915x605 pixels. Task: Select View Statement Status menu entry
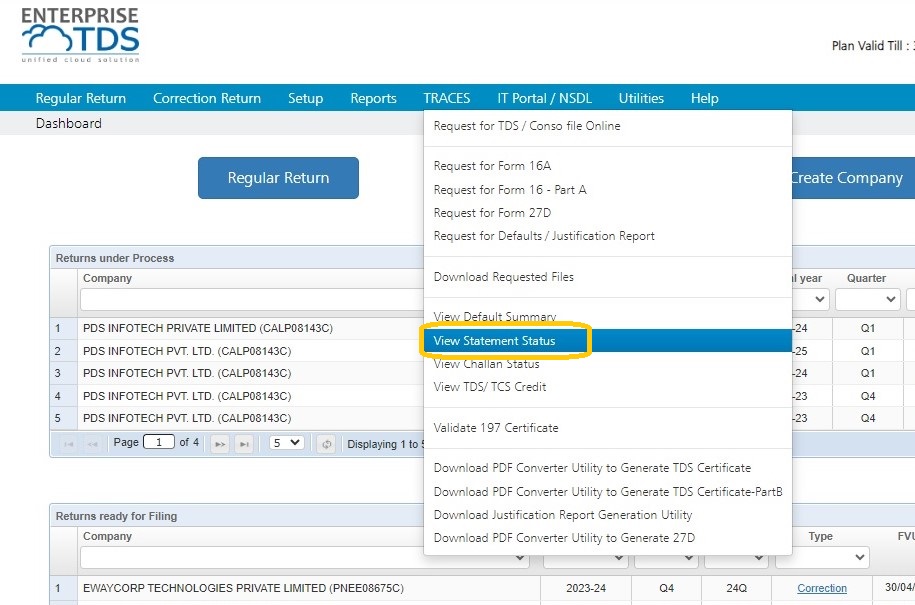coord(494,341)
